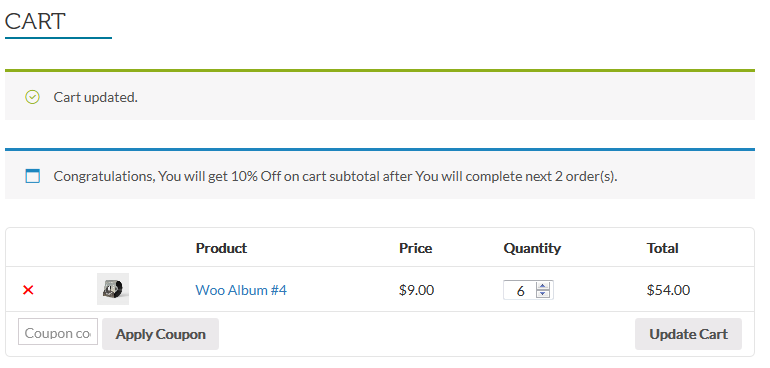Focus the quantity field showing 6
The image size is (770, 368).
[x=521, y=290]
